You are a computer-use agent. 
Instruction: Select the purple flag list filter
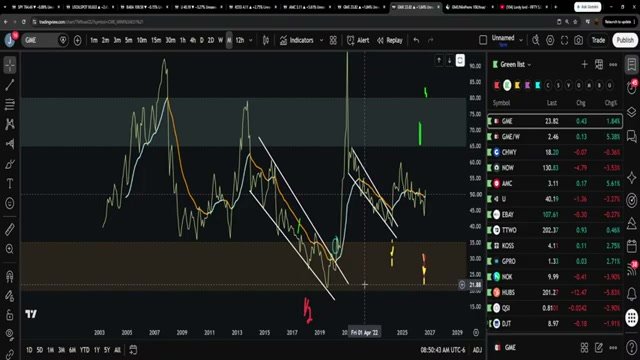point(527,85)
